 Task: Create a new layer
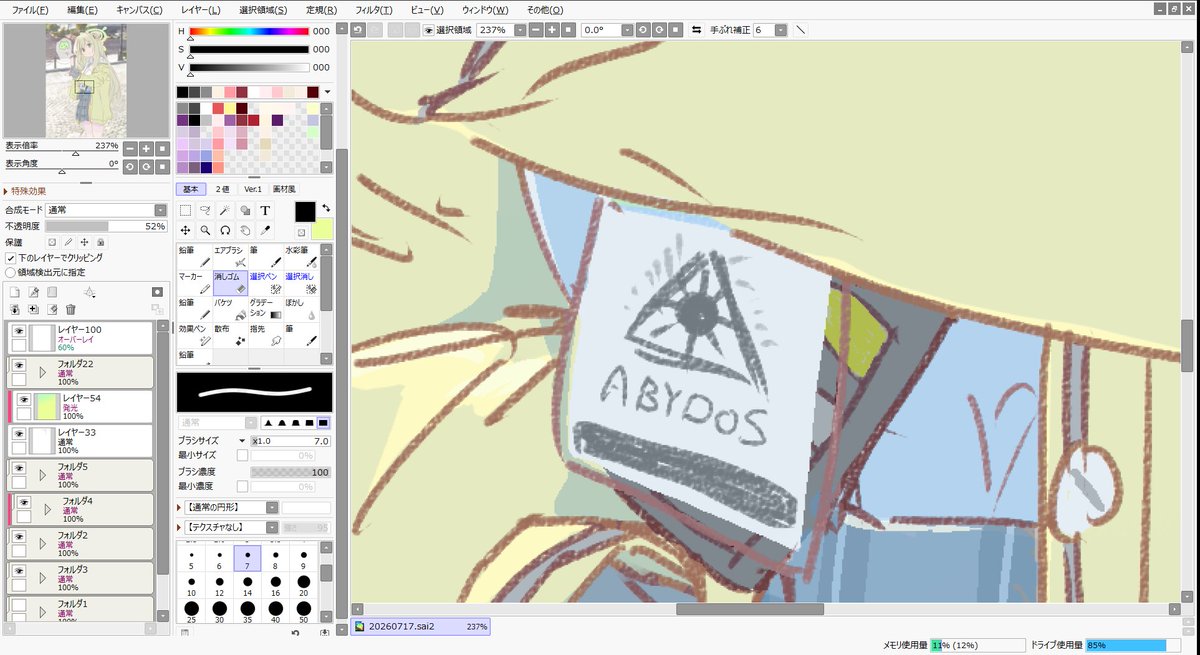[x=14, y=292]
